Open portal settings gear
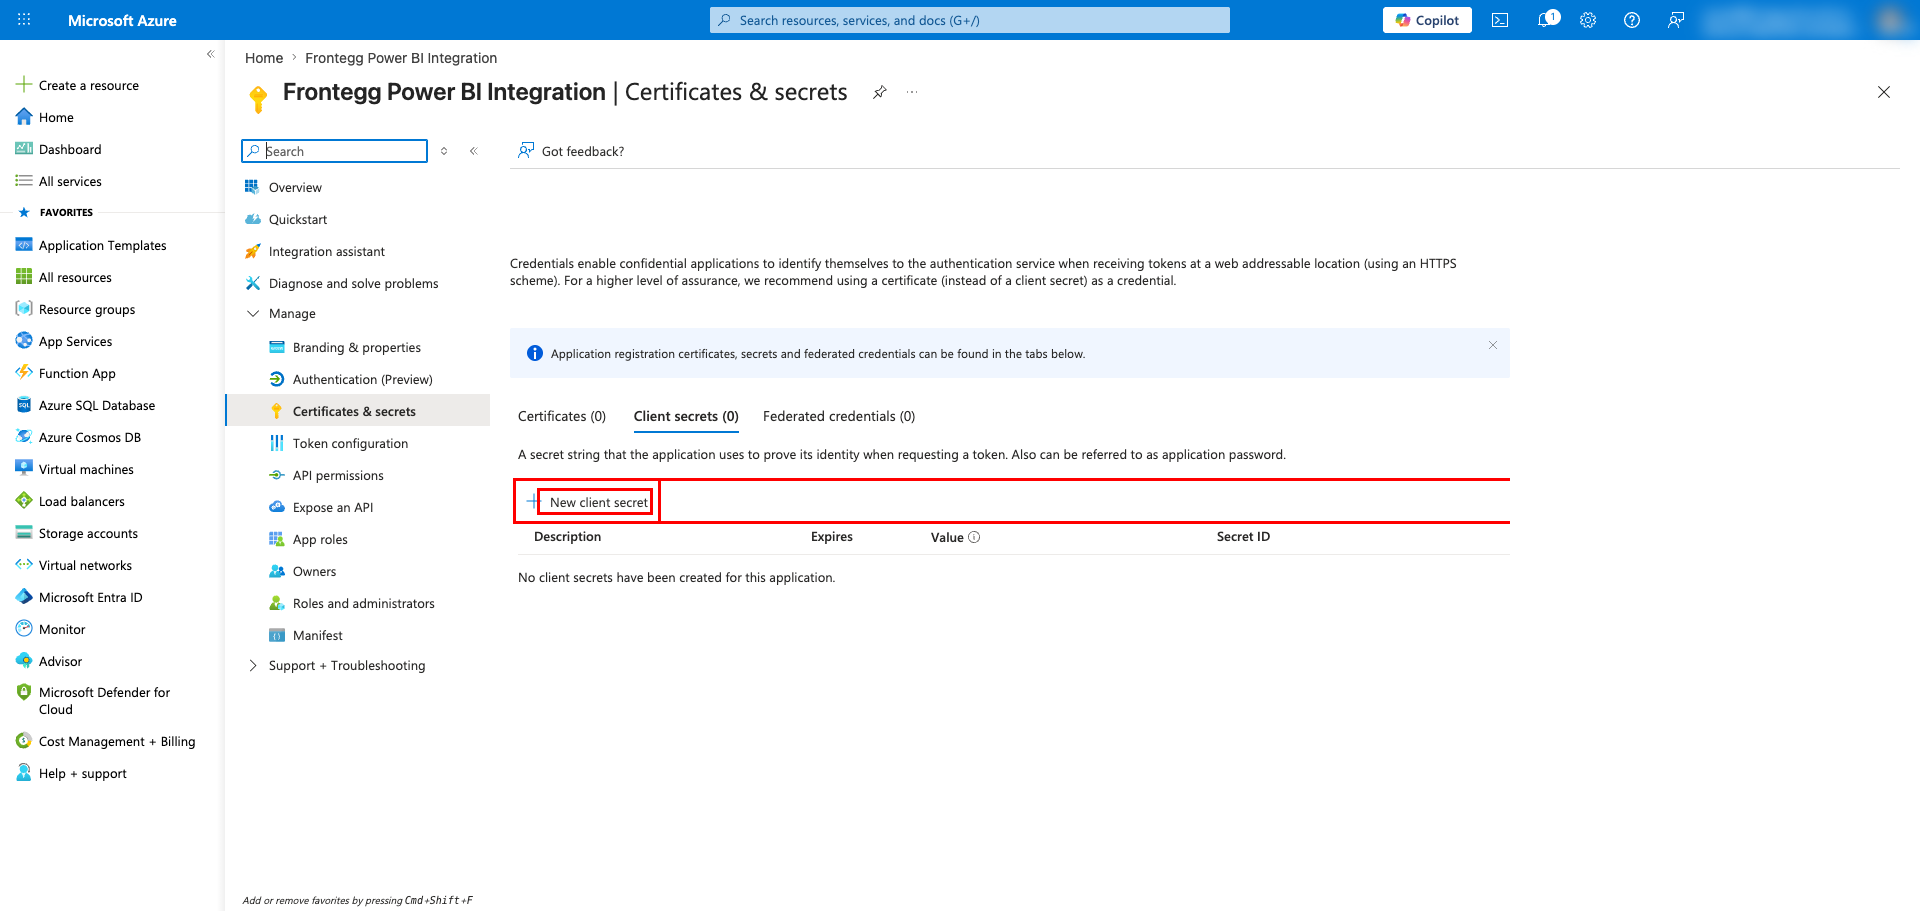Screen dimensions: 1920x911 [x=1588, y=20]
